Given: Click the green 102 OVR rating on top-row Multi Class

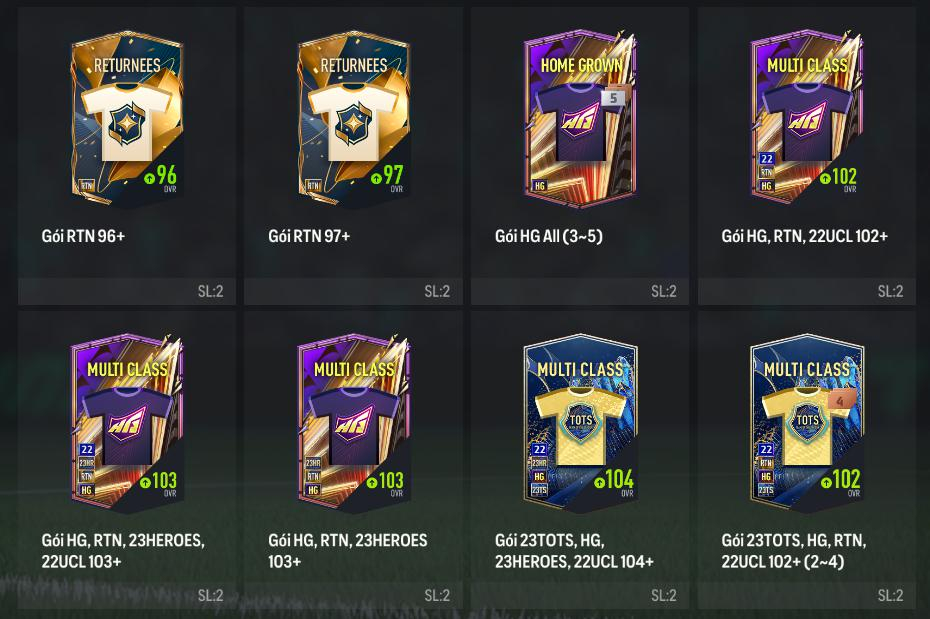Looking at the screenshot, I should pos(839,177).
